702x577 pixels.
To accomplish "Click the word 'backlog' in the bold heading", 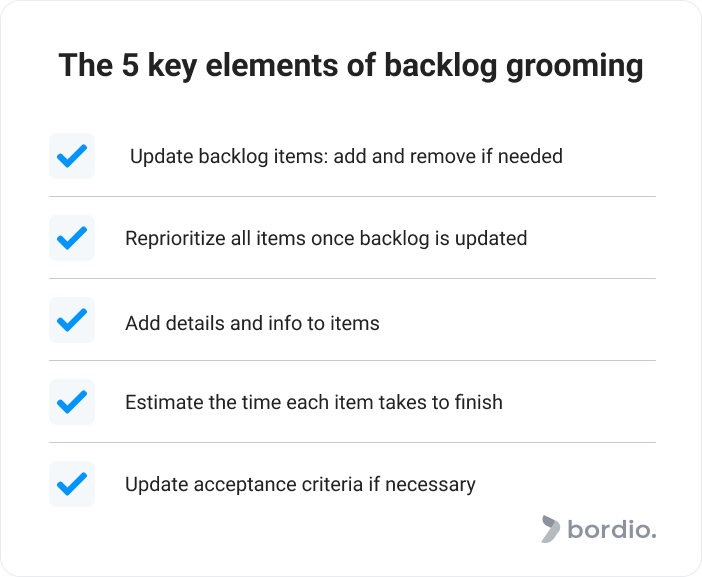I will tap(441, 66).
